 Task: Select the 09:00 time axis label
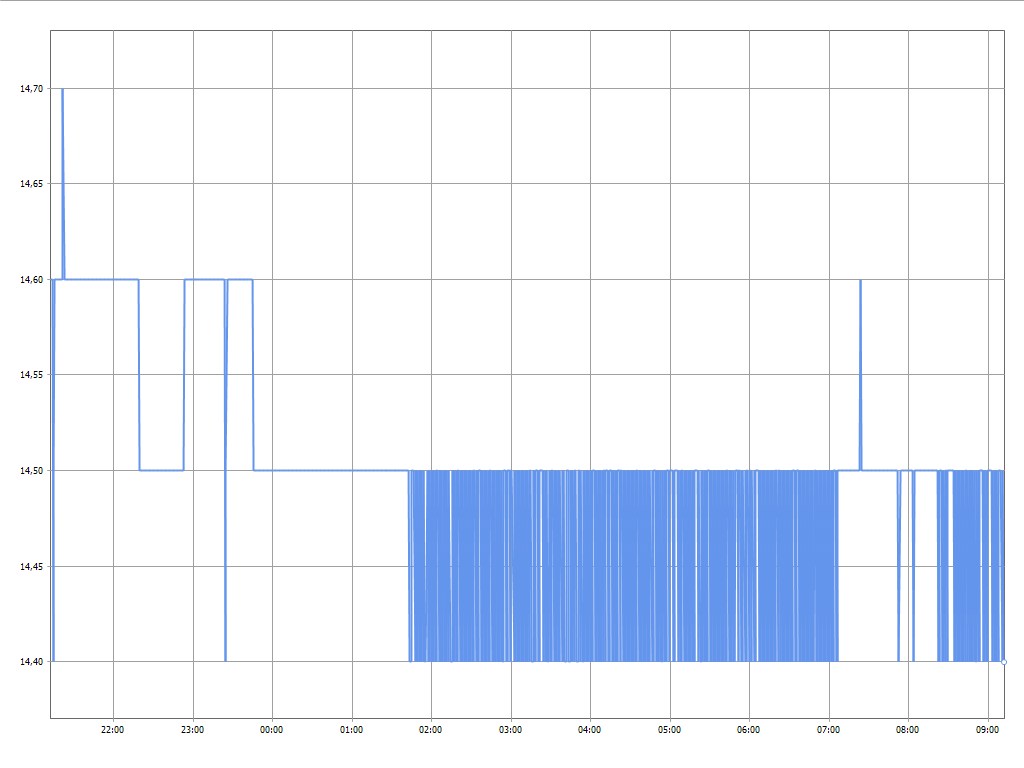[988, 730]
